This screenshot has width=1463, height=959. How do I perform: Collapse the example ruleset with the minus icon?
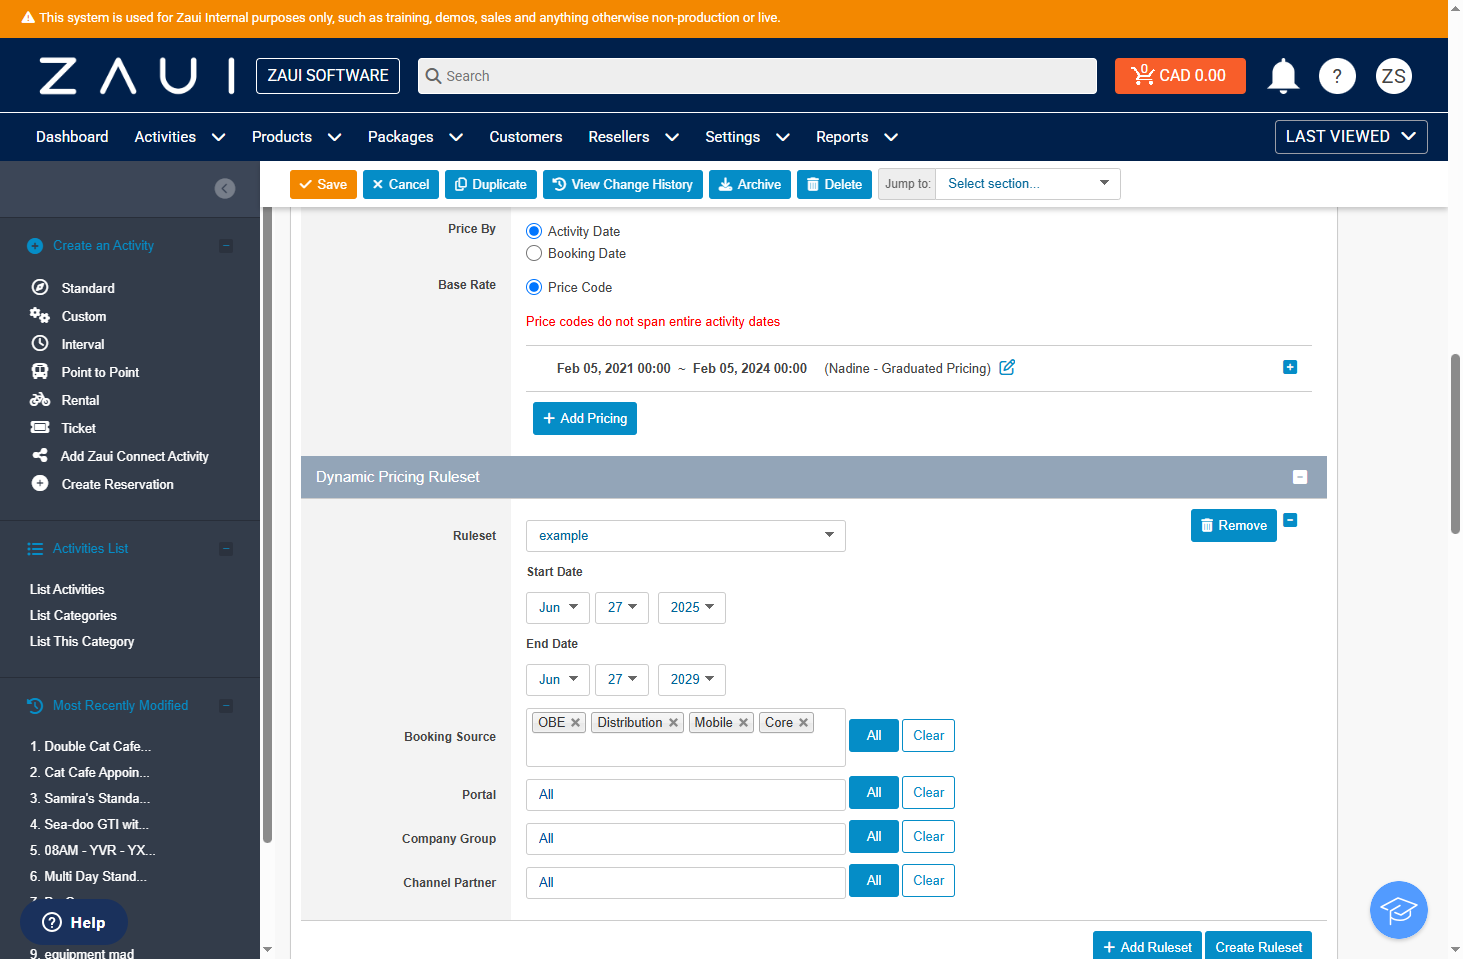(x=1290, y=520)
